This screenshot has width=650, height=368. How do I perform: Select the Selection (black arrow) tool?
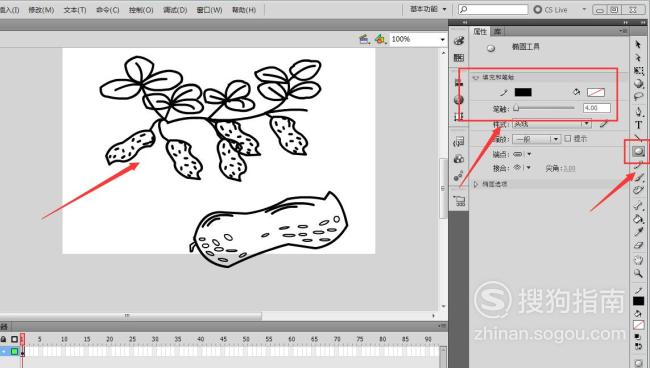point(638,44)
